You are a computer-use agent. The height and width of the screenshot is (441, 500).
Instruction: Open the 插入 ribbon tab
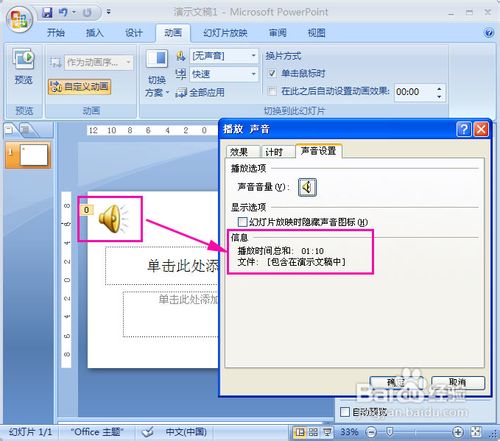tap(95, 33)
